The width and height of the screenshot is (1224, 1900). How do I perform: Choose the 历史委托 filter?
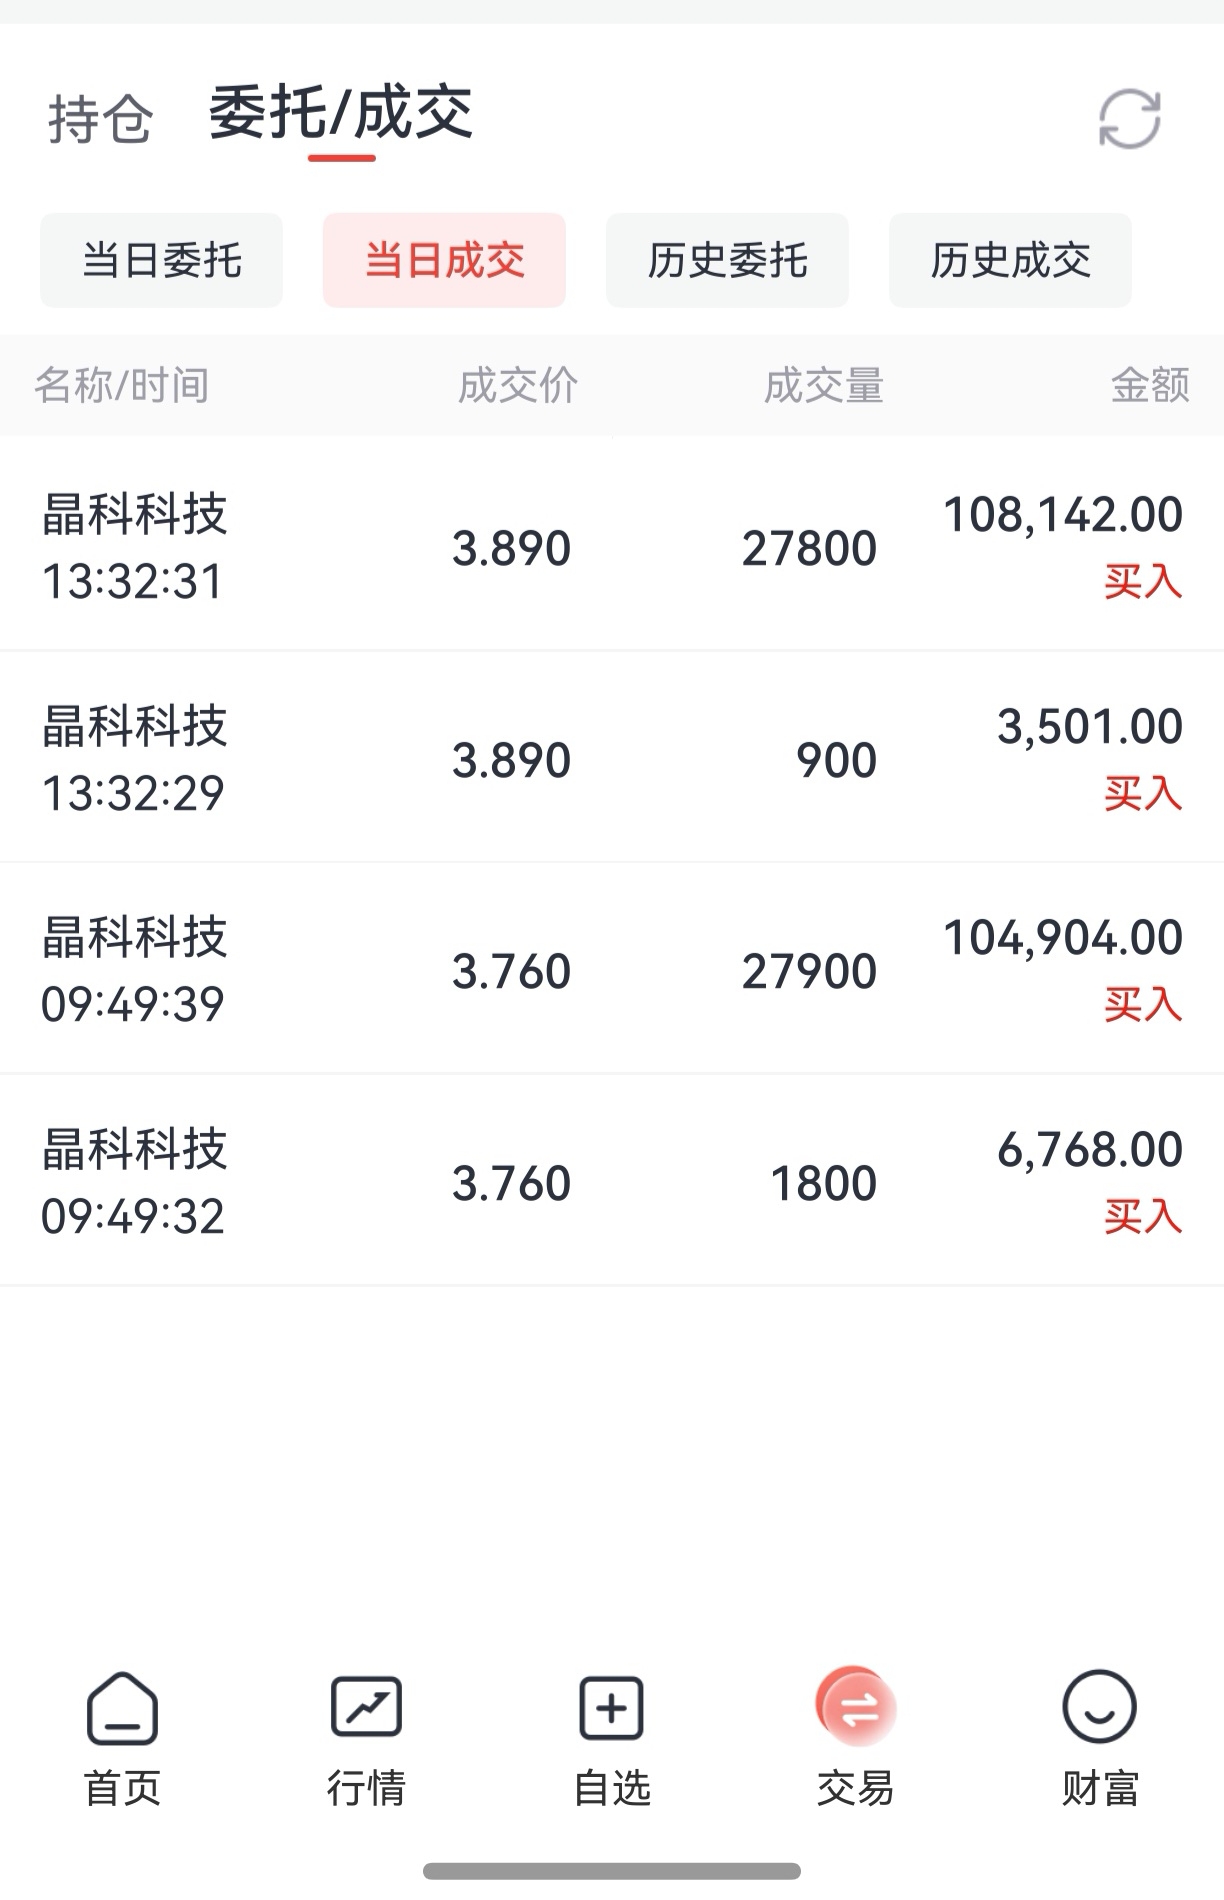tap(727, 260)
